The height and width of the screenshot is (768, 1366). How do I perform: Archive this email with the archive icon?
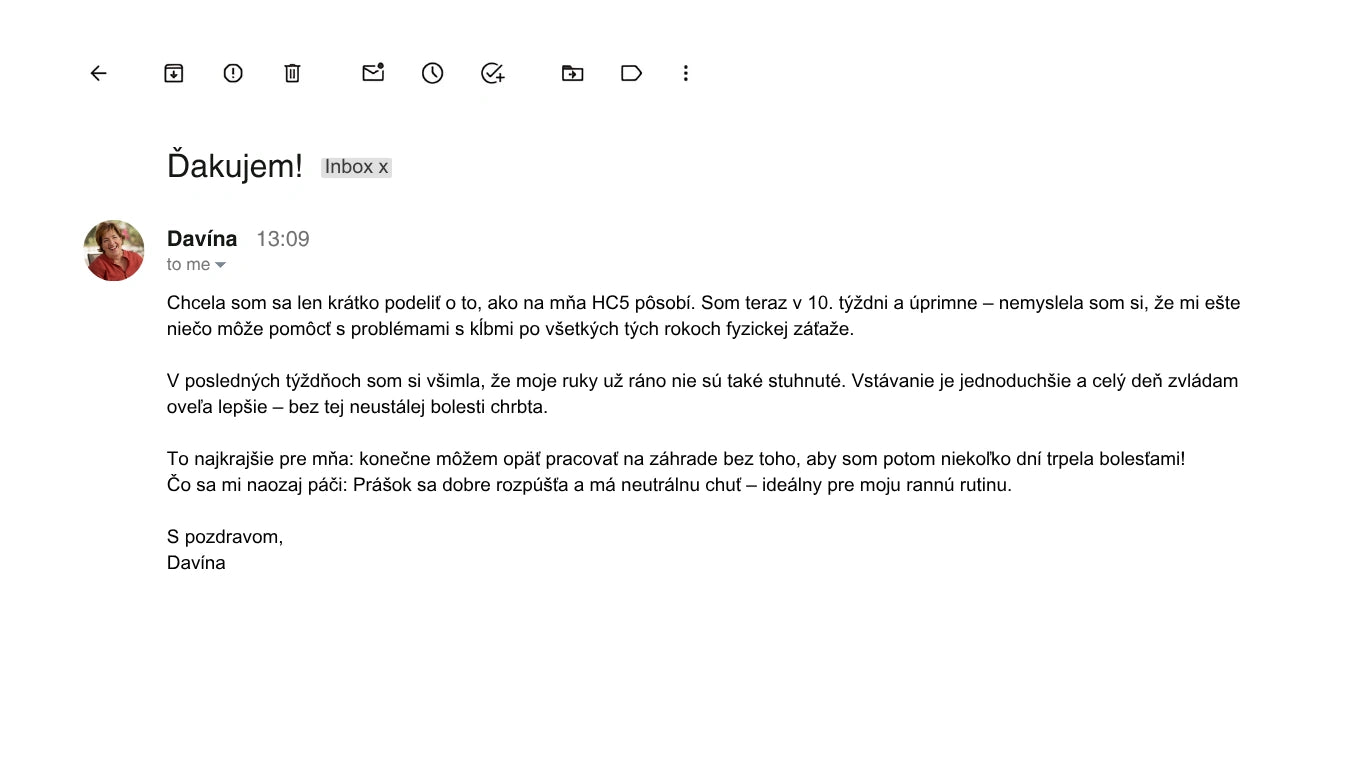[174, 73]
